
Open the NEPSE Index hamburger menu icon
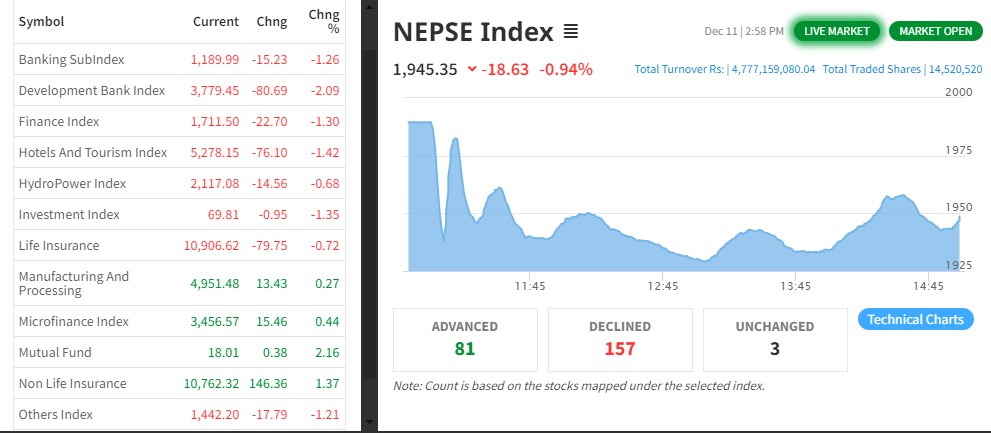(x=571, y=32)
